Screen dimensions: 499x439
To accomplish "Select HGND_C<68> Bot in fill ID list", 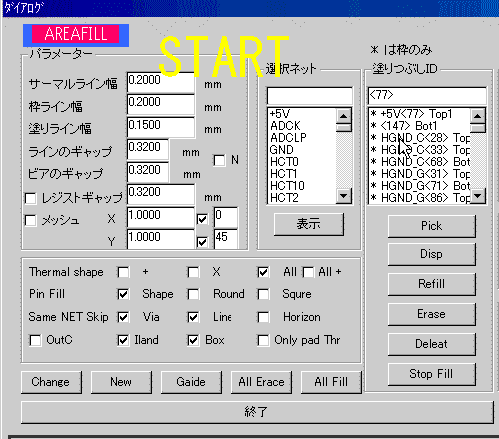I will 420,162.
